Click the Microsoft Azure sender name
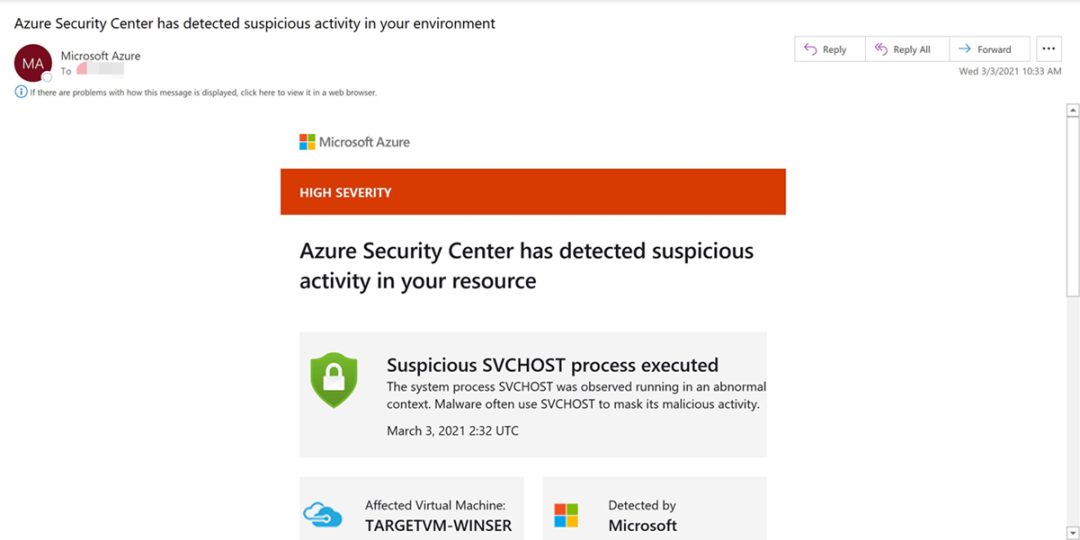 point(101,56)
